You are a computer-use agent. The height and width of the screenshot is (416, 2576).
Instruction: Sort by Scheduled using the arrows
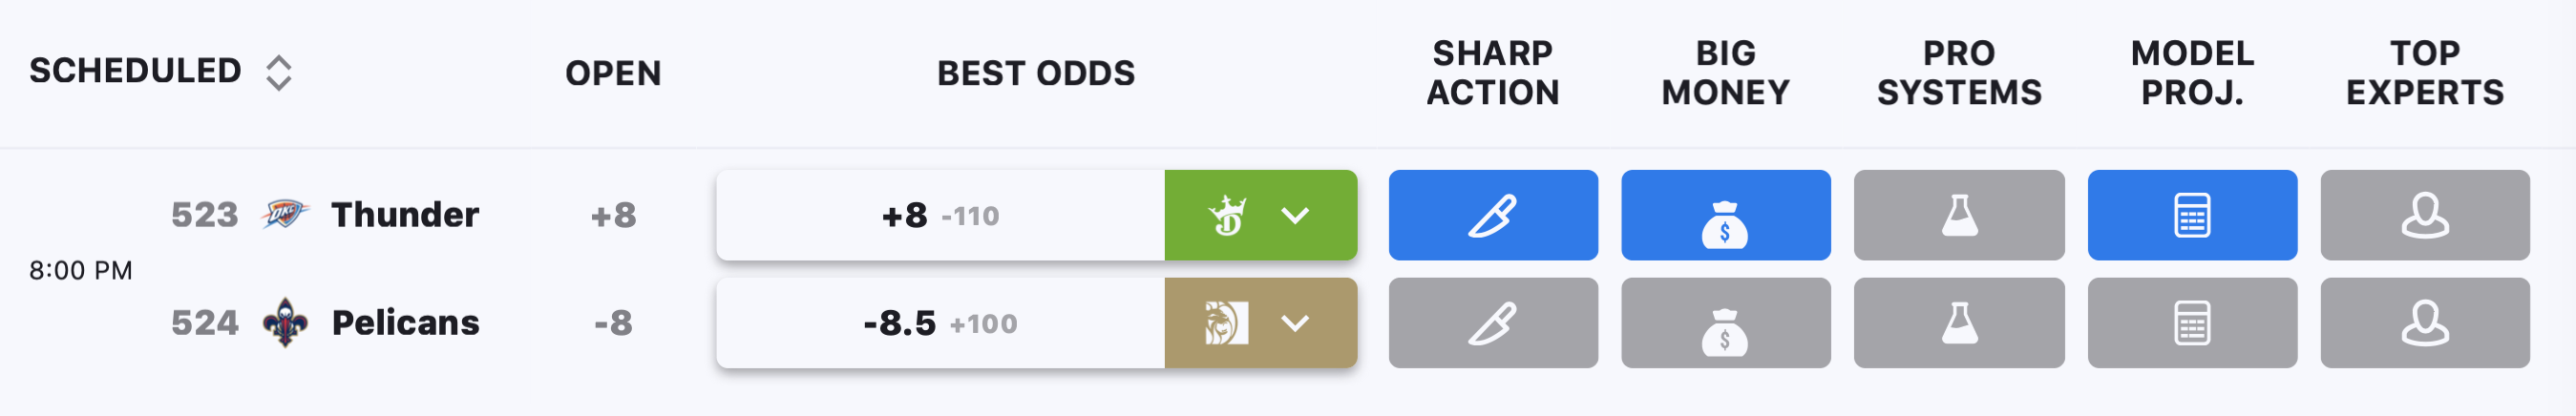pyautogui.click(x=279, y=73)
